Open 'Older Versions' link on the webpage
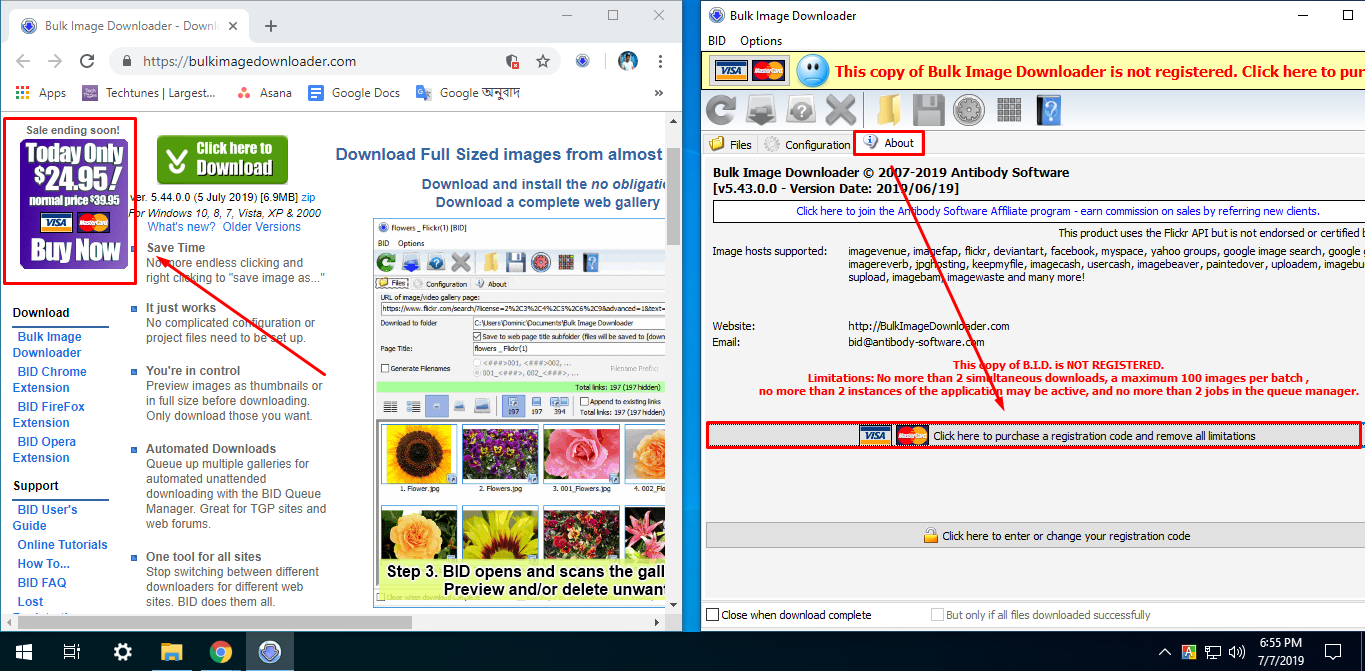Screen dimensions: 1365x671 [x=261, y=227]
